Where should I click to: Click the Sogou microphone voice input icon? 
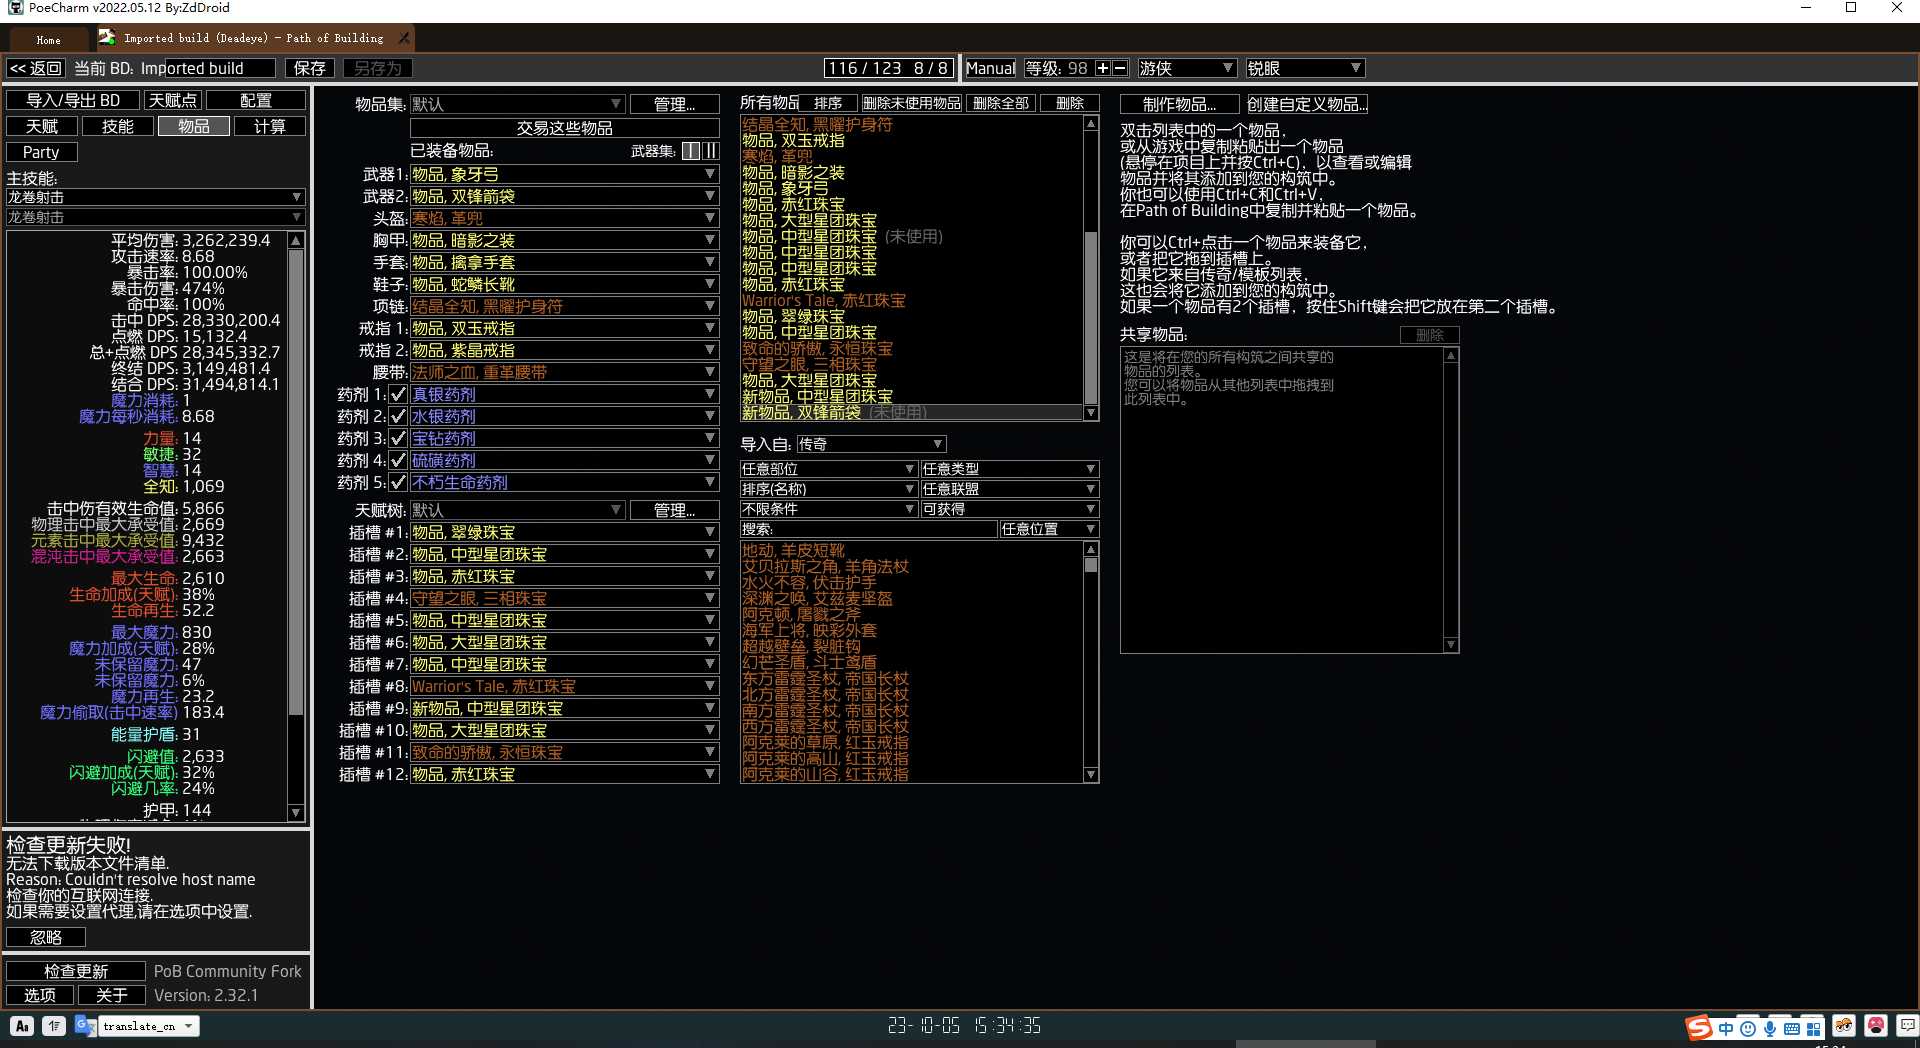(1770, 1028)
